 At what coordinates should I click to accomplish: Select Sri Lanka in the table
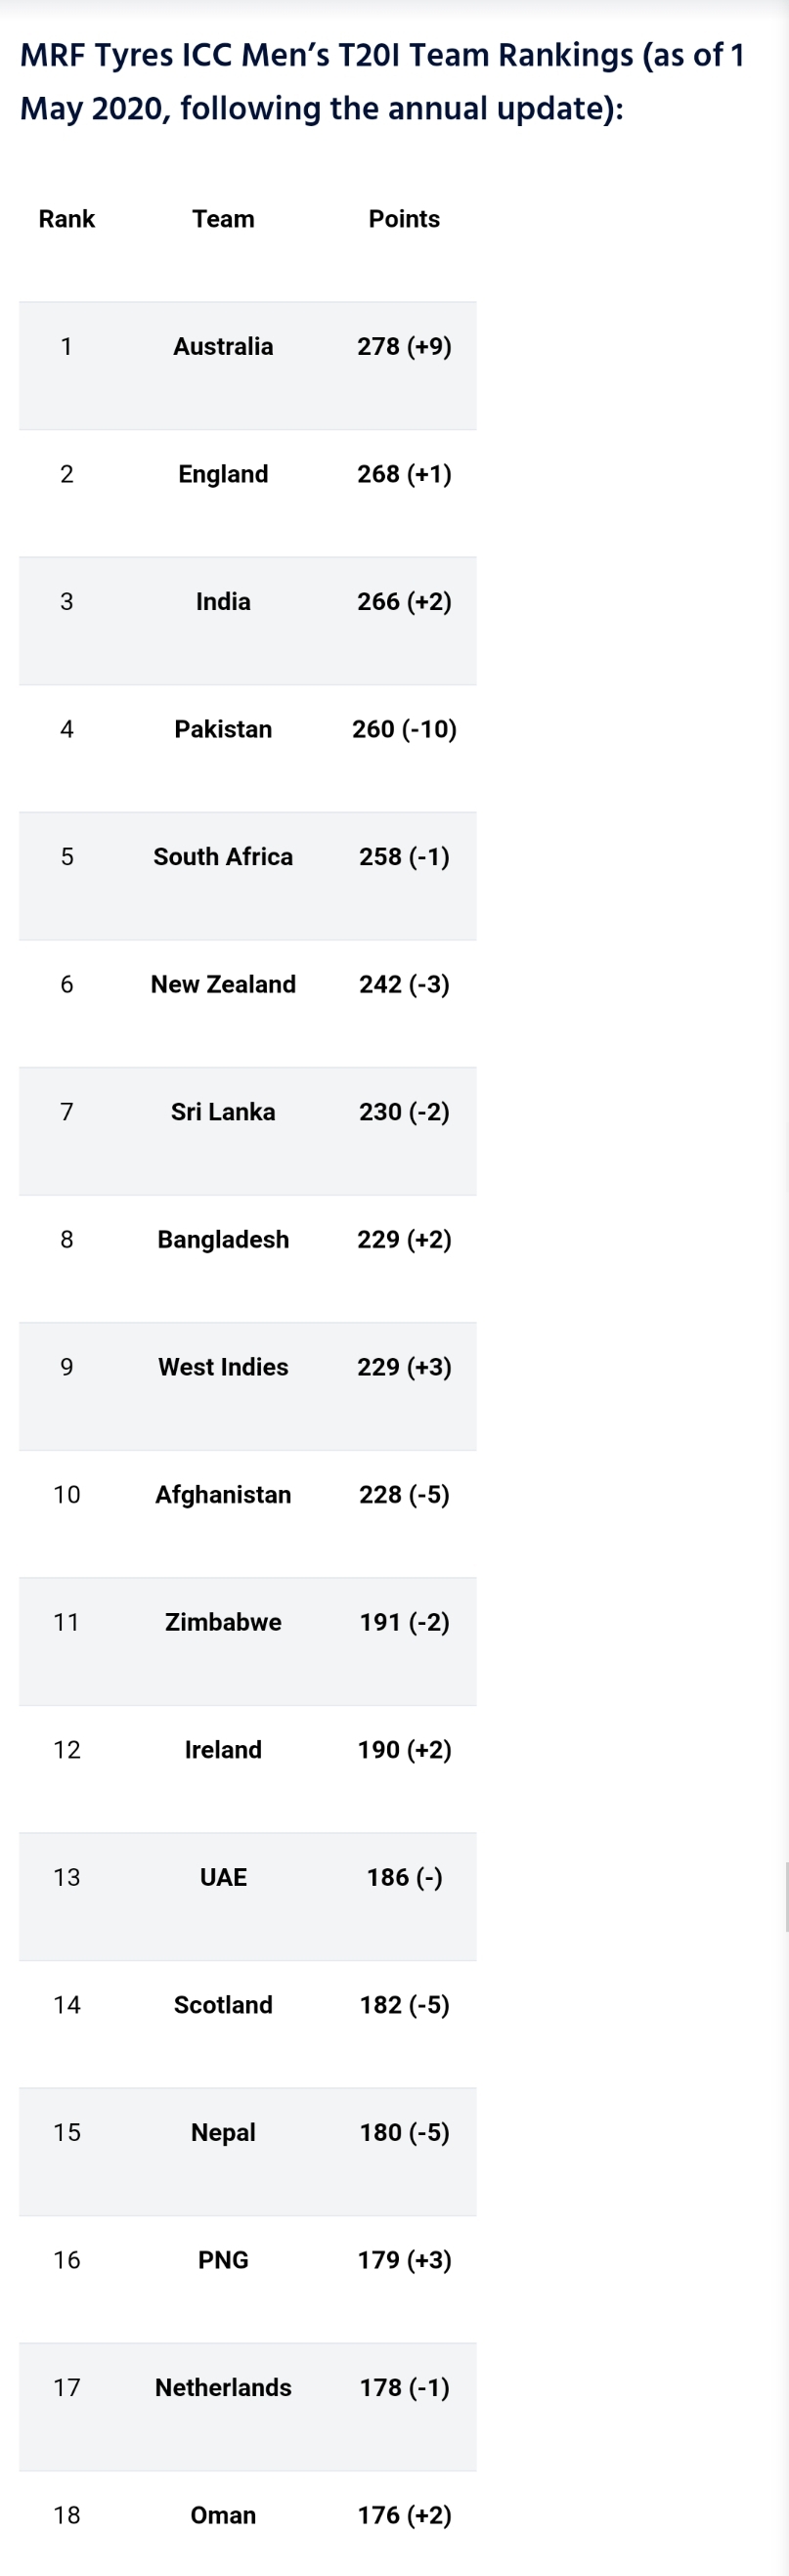point(223,1111)
